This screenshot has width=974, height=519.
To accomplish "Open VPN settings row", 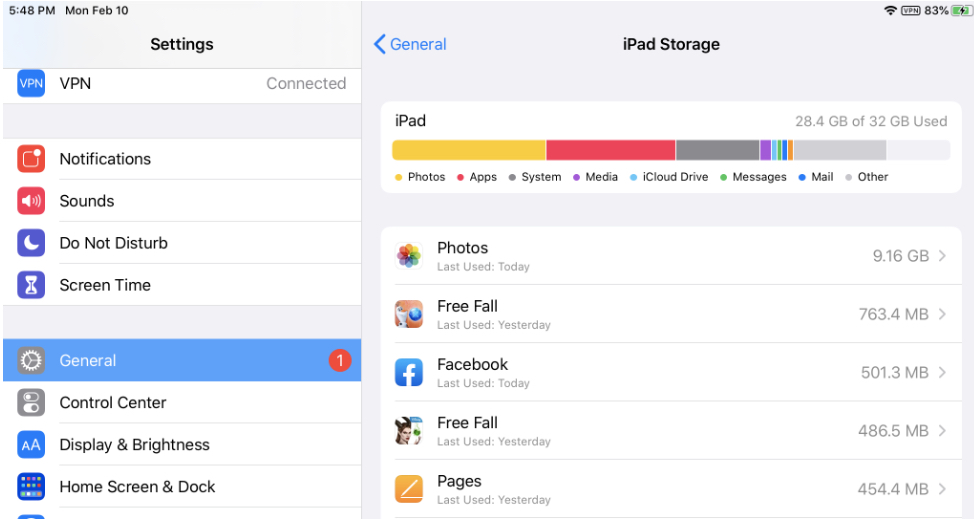I will click(x=182, y=84).
